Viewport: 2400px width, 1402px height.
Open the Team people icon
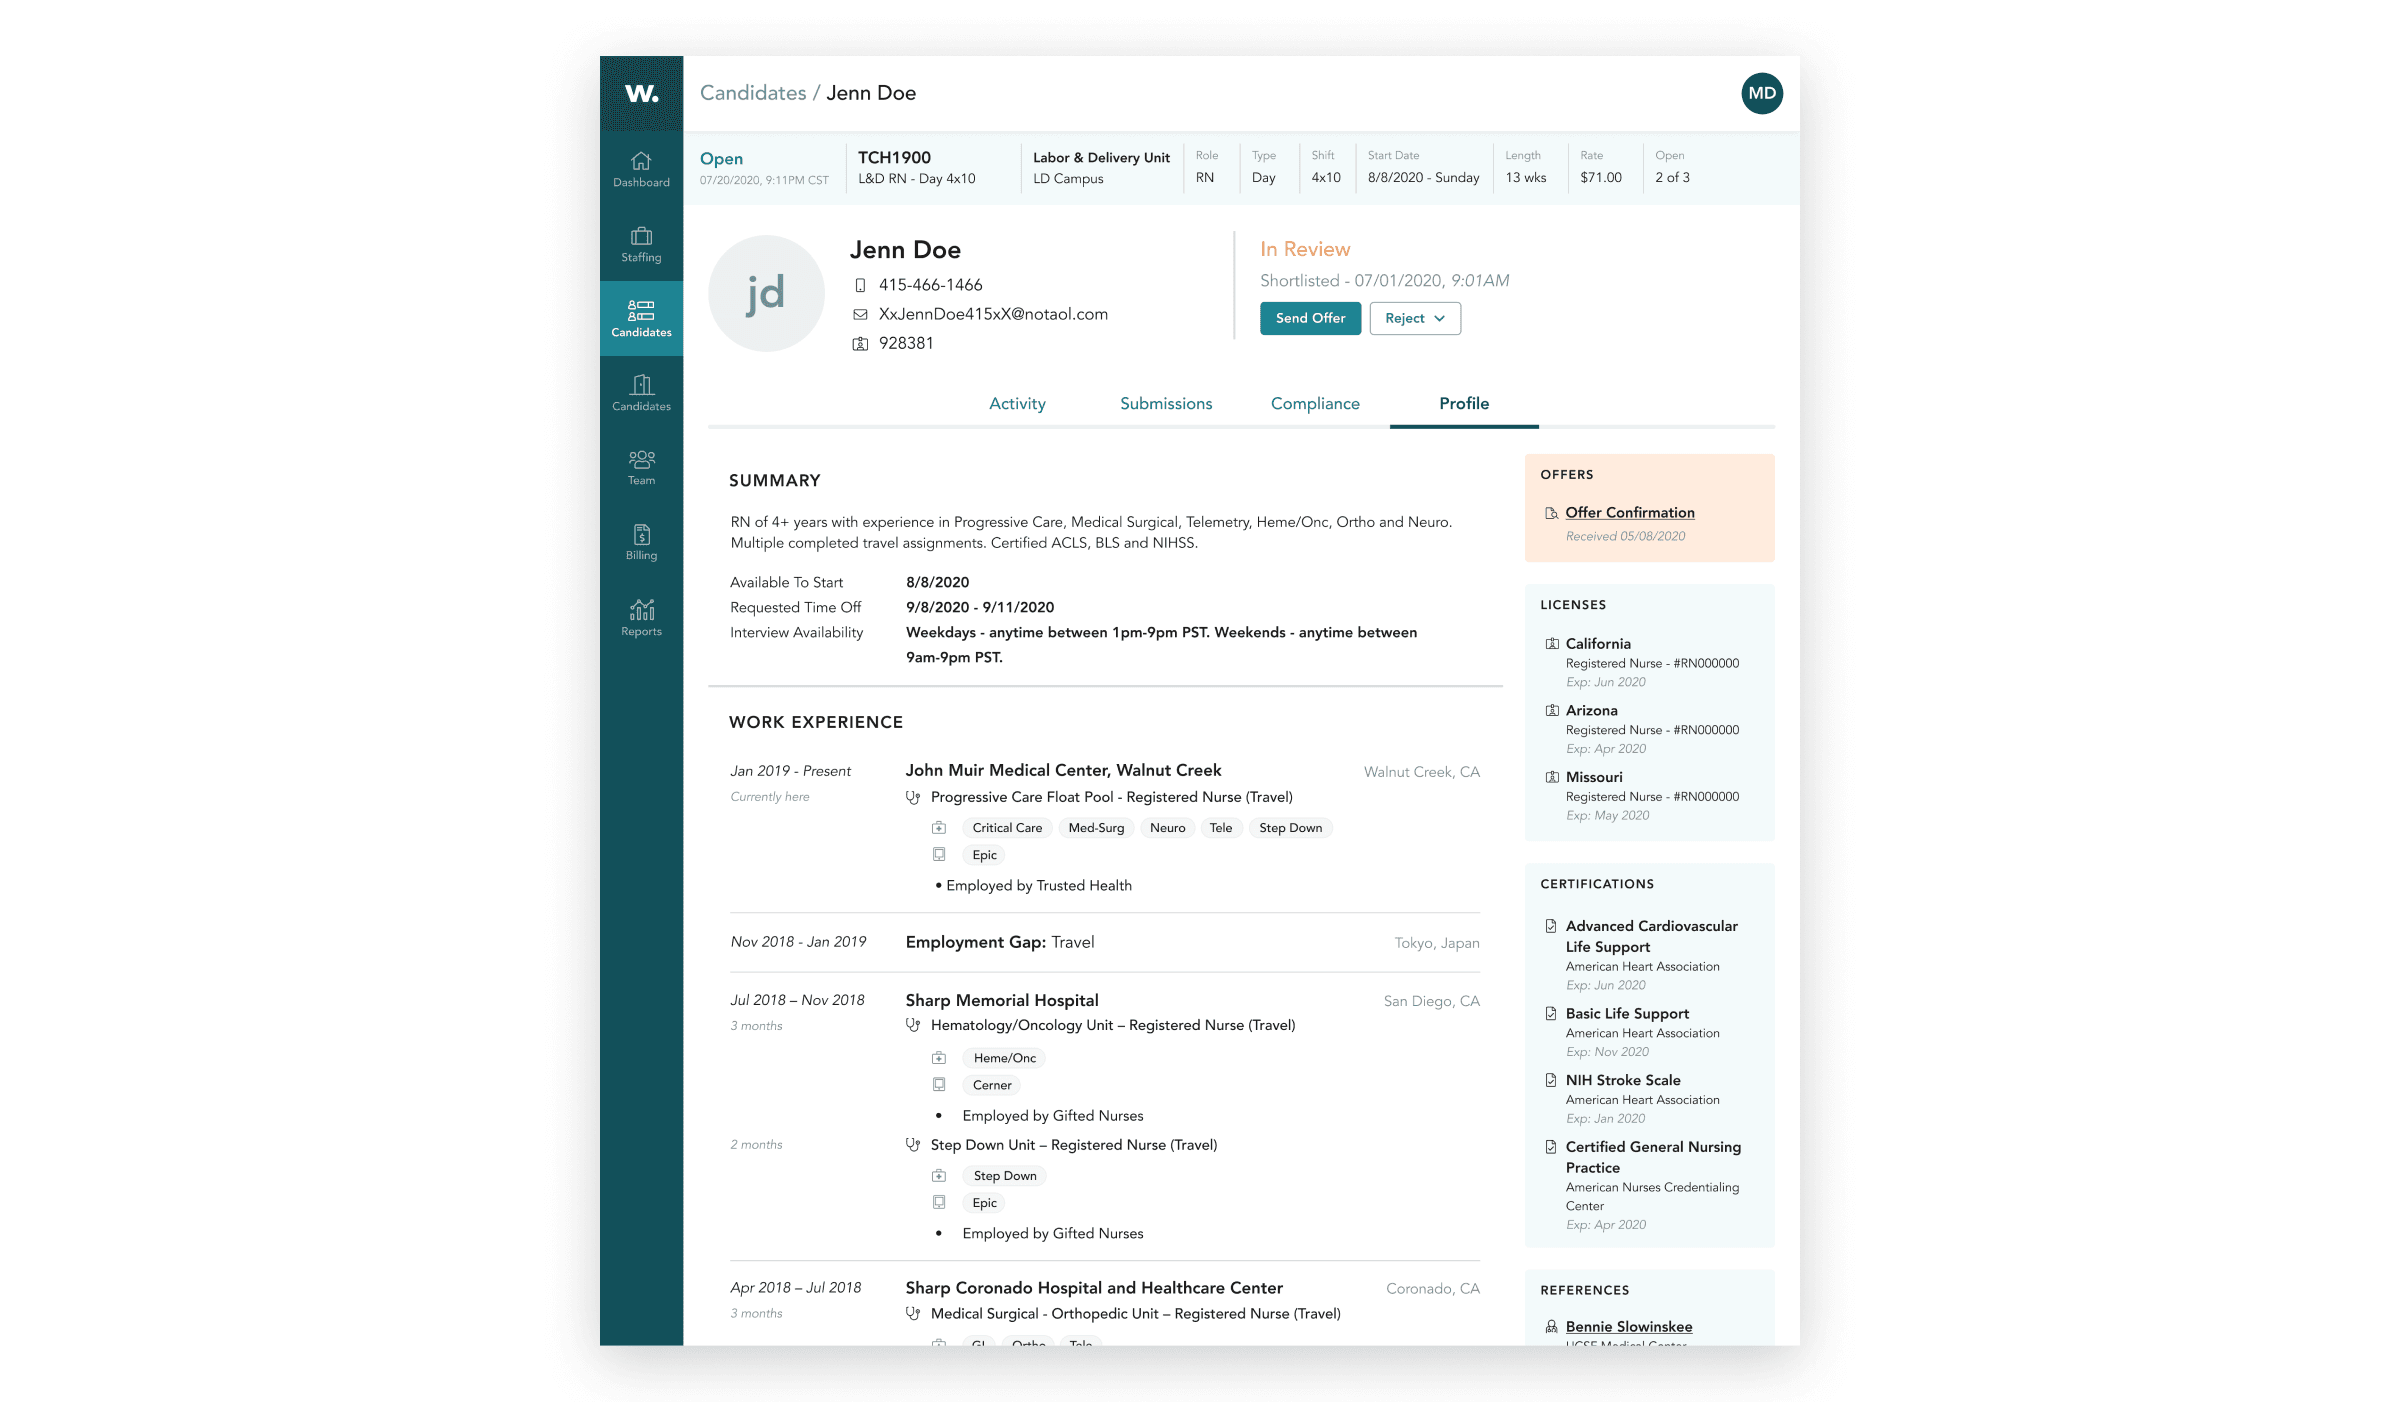[x=641, y=460]
